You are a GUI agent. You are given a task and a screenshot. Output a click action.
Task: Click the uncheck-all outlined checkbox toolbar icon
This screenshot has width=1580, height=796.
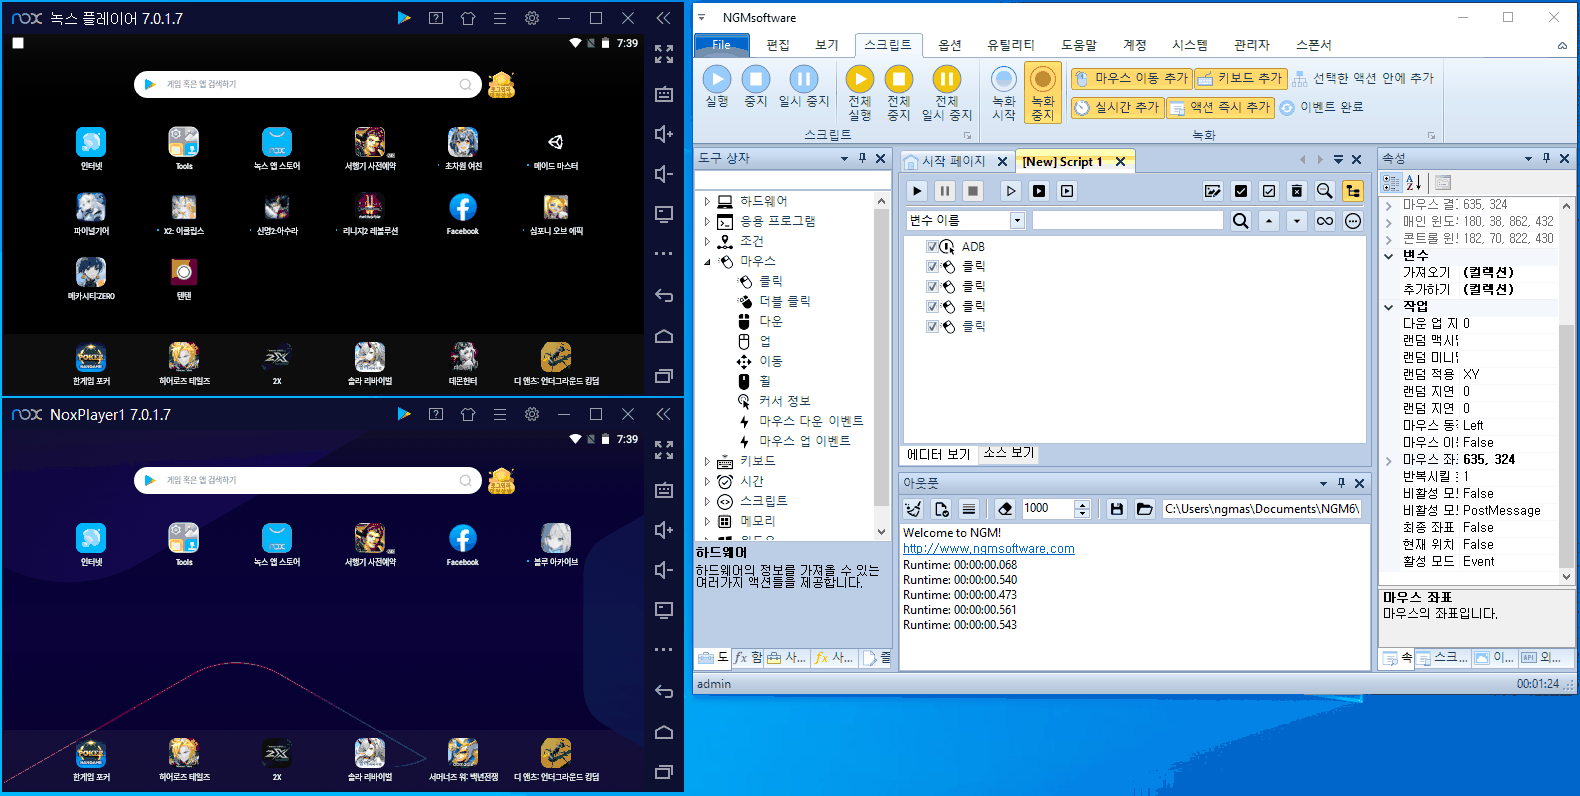click(1269, 191)
